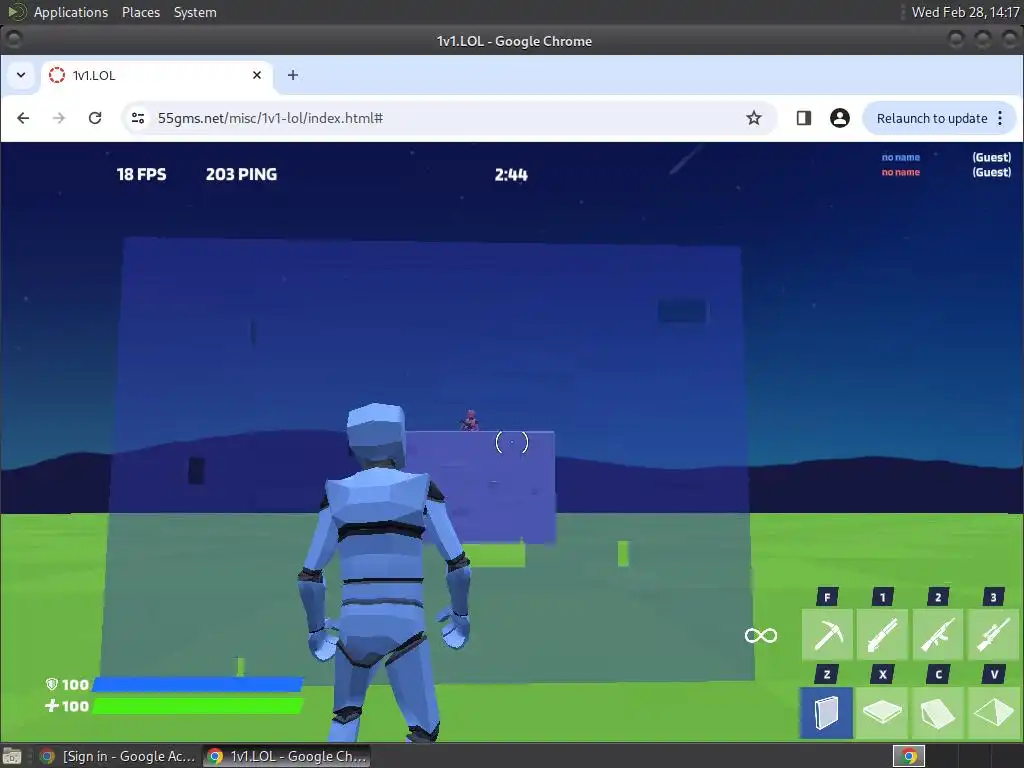Open the Chrome three-dot menu
The height and width of the screenshot is (768, 1024).
1000,118
